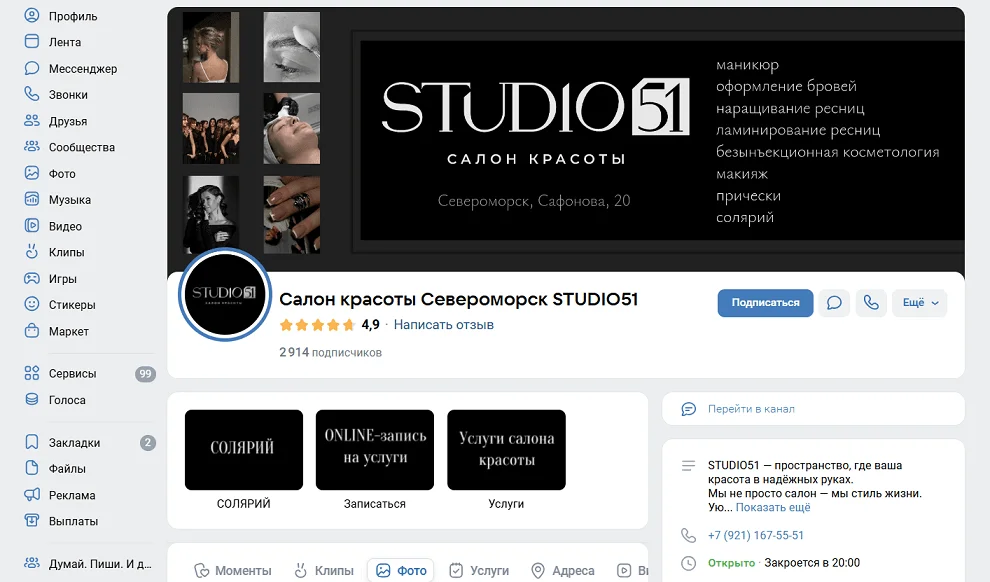Click the Закладки bookmark icon
The image size is (990, 582).
(x=32, y=442)
